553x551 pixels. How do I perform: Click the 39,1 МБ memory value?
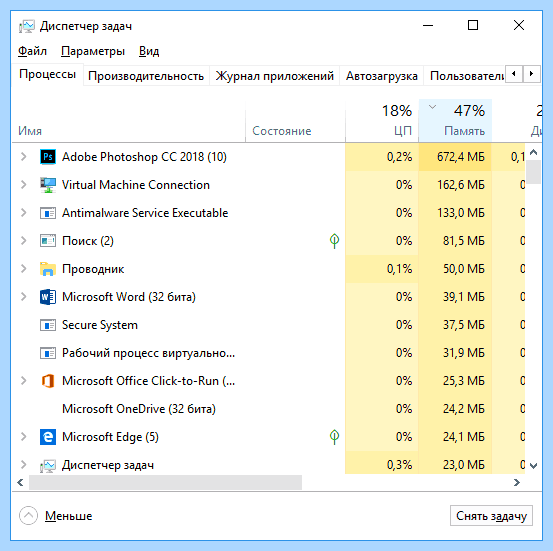point(463,297)
